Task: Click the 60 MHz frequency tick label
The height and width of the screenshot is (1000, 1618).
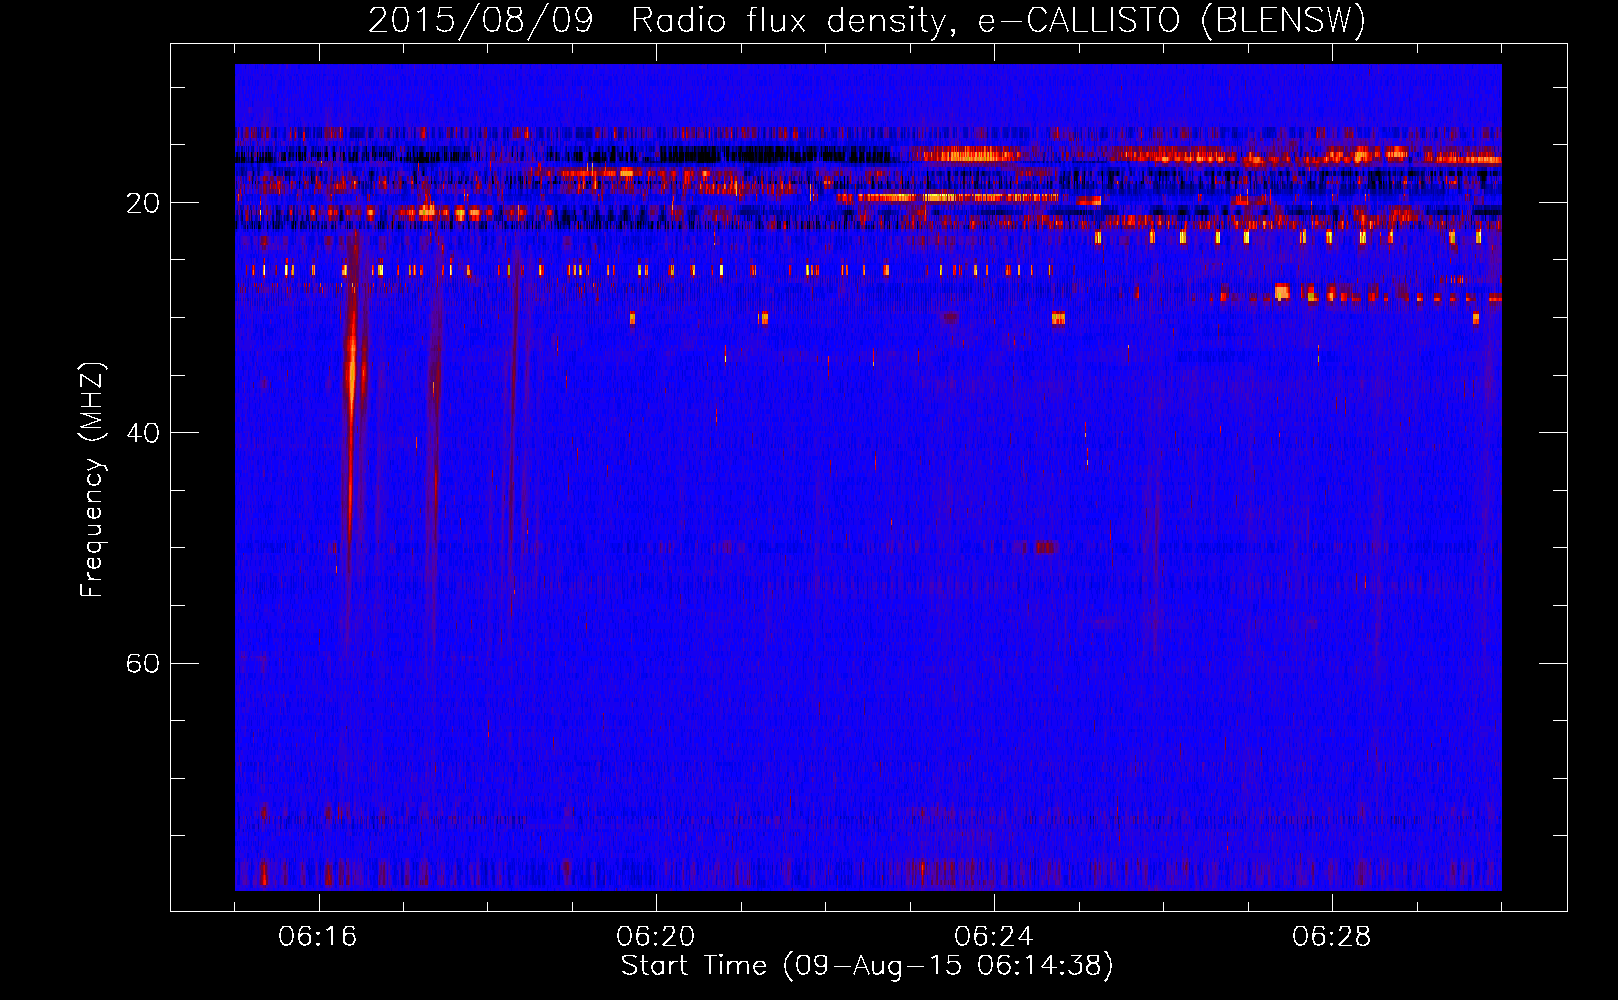Action: coord(143,663)
